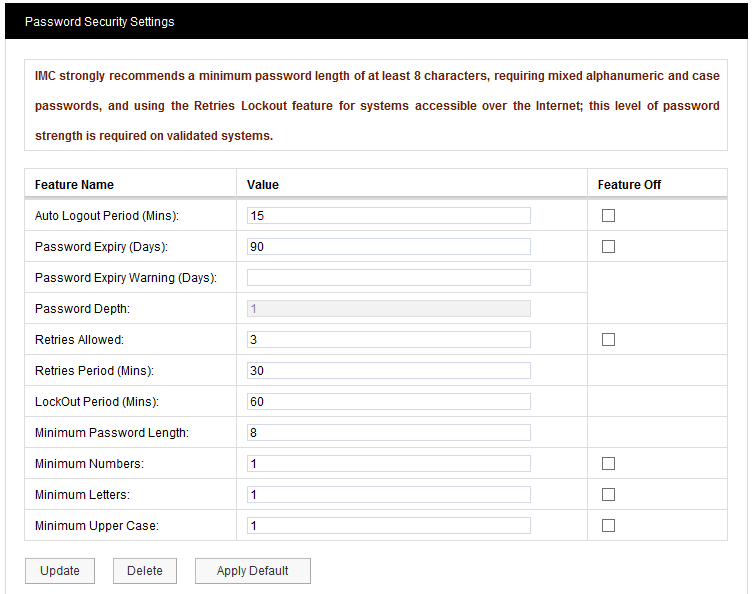The image size is (753, 594).
Task: Click the Minimum Letters text box
Action: click(x=388, y=495)
